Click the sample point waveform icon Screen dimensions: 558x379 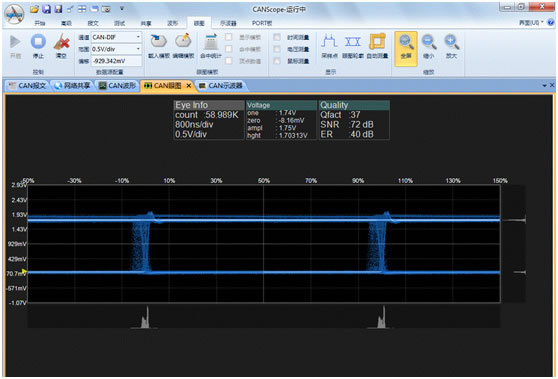coord(329,41)
